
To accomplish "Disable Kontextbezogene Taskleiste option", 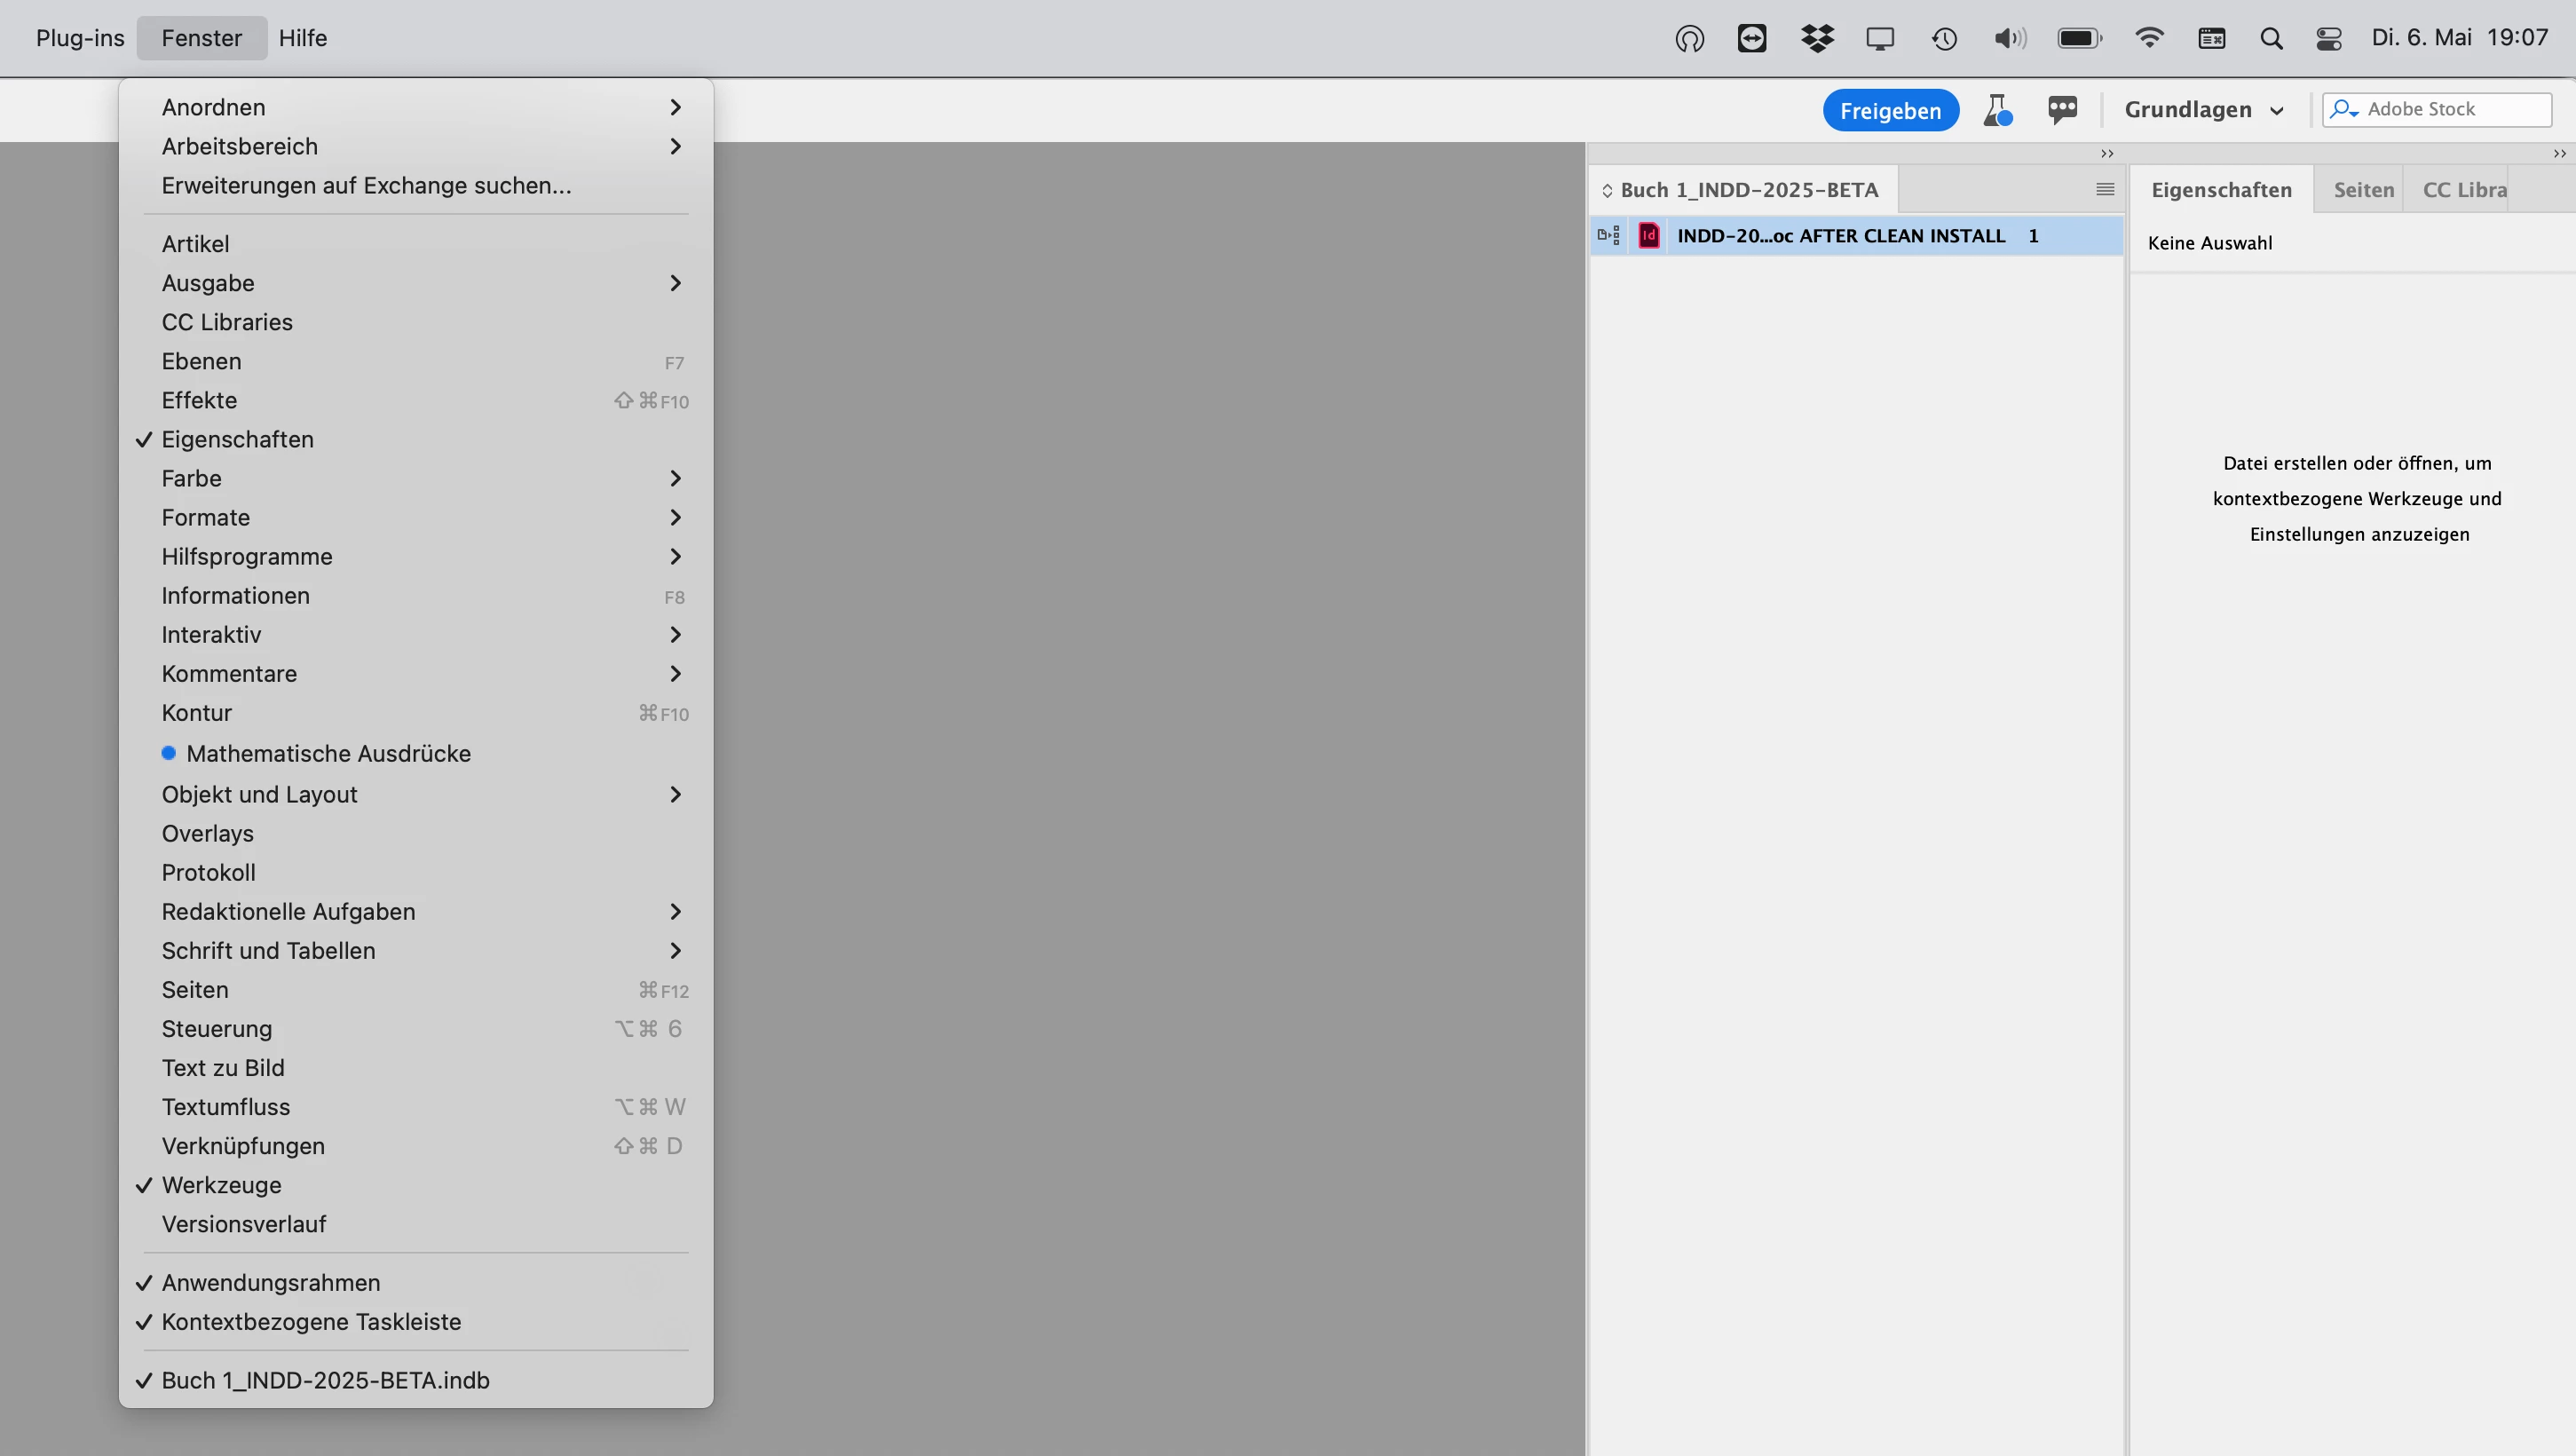I will (311, 1322).
